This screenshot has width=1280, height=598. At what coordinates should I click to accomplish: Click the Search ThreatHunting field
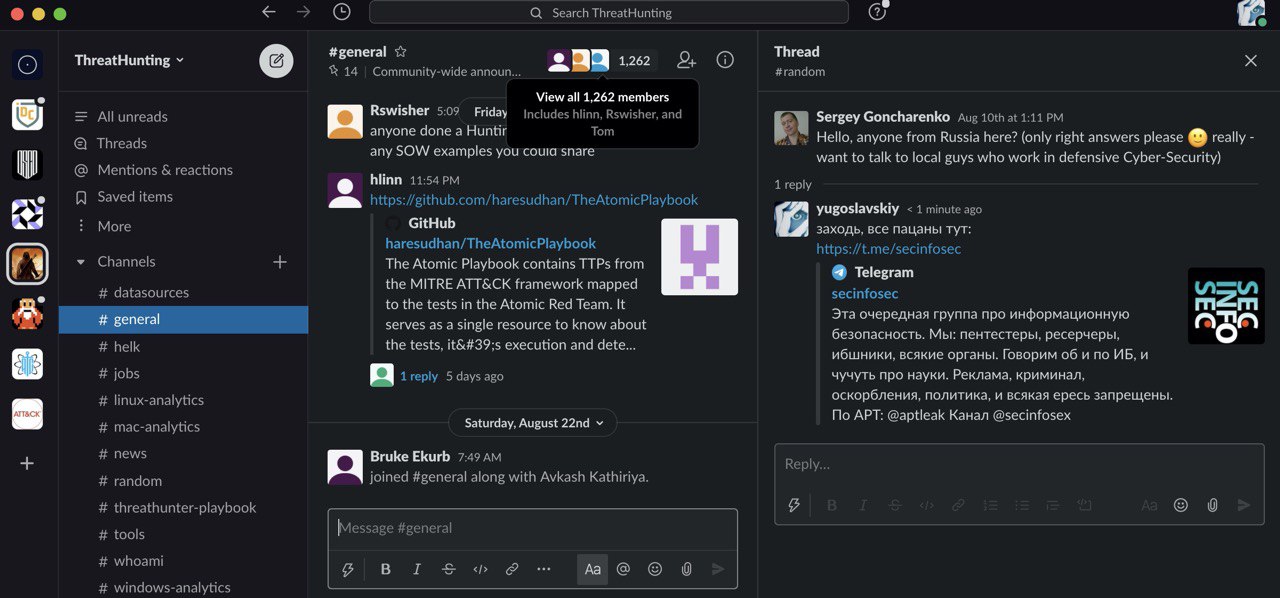tap(609, 12)
